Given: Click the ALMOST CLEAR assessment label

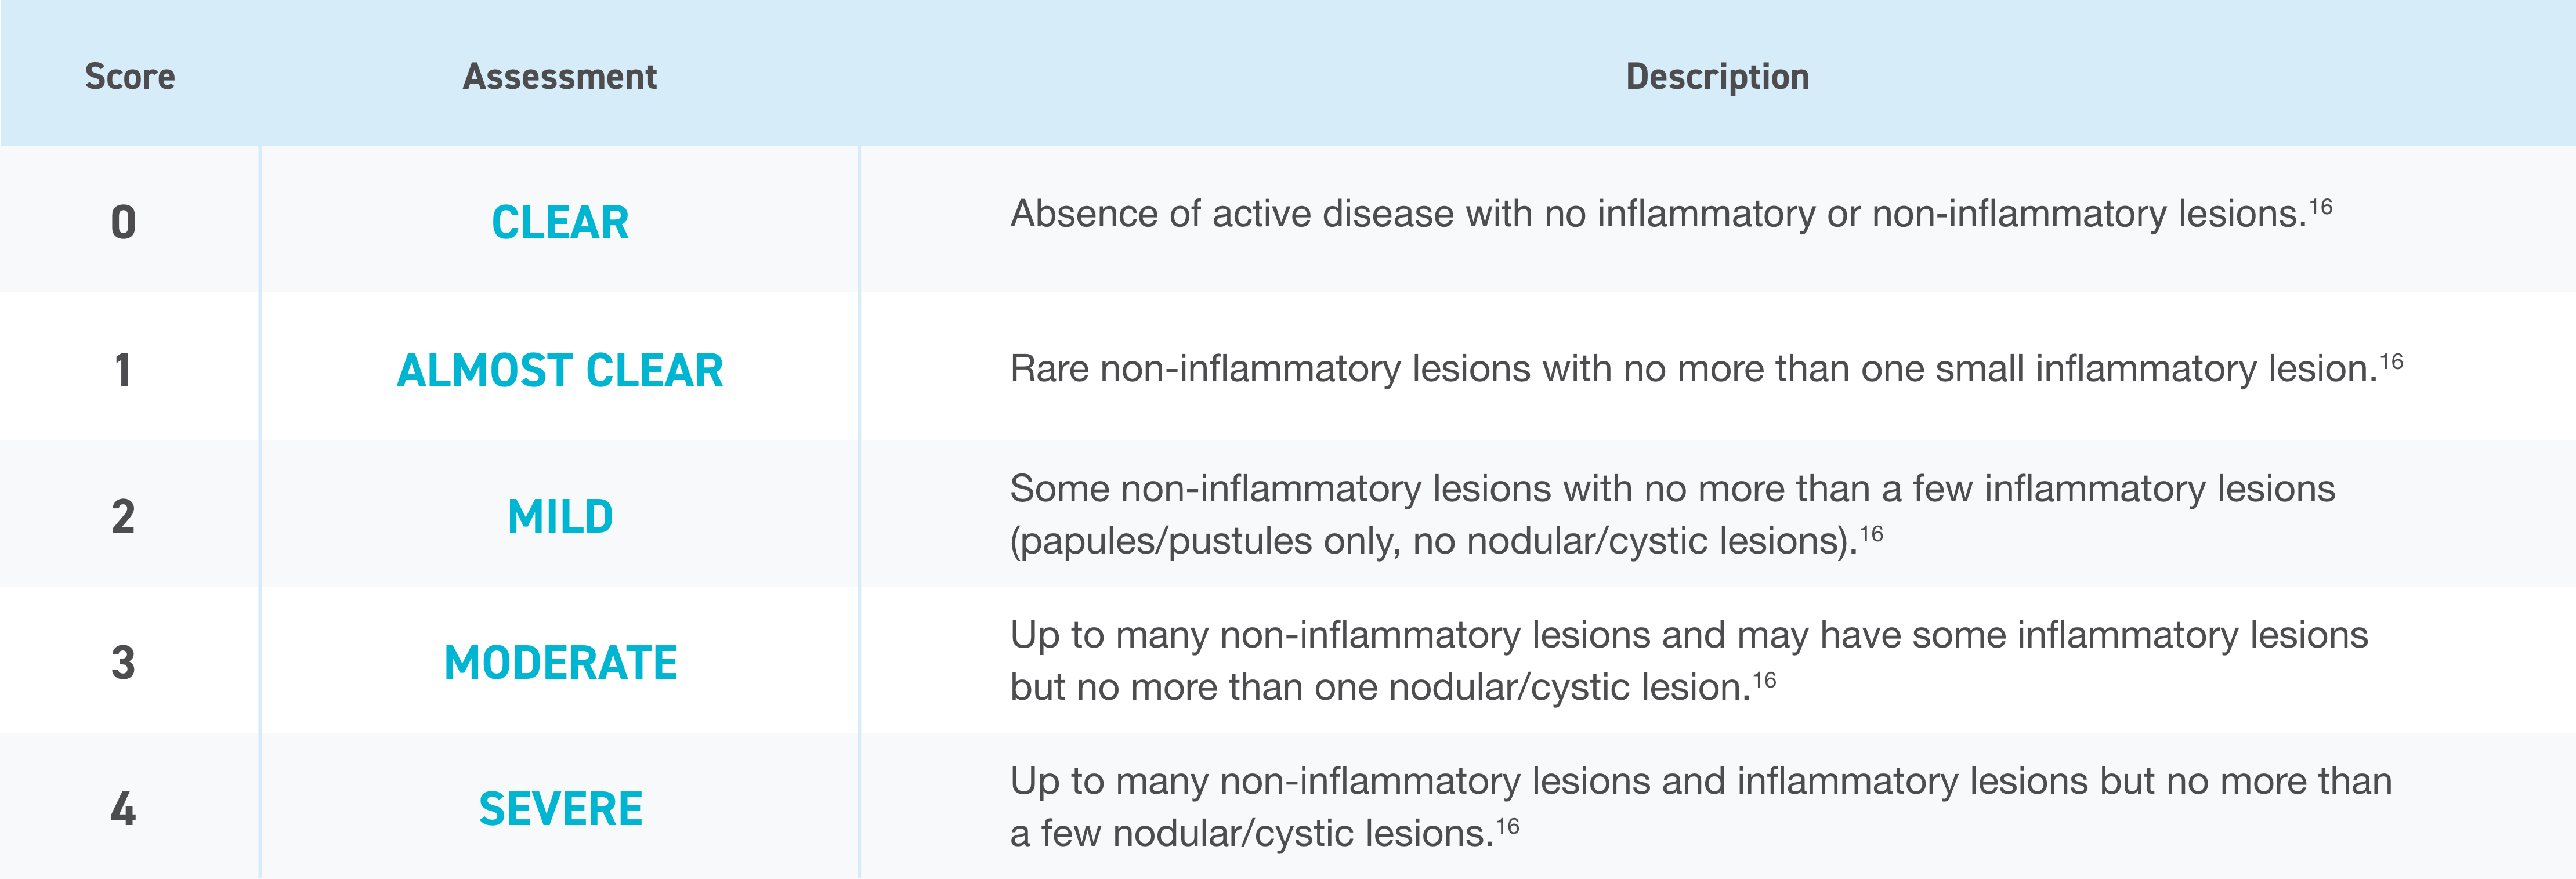Looking at the screenshot, I should [560, 370].
